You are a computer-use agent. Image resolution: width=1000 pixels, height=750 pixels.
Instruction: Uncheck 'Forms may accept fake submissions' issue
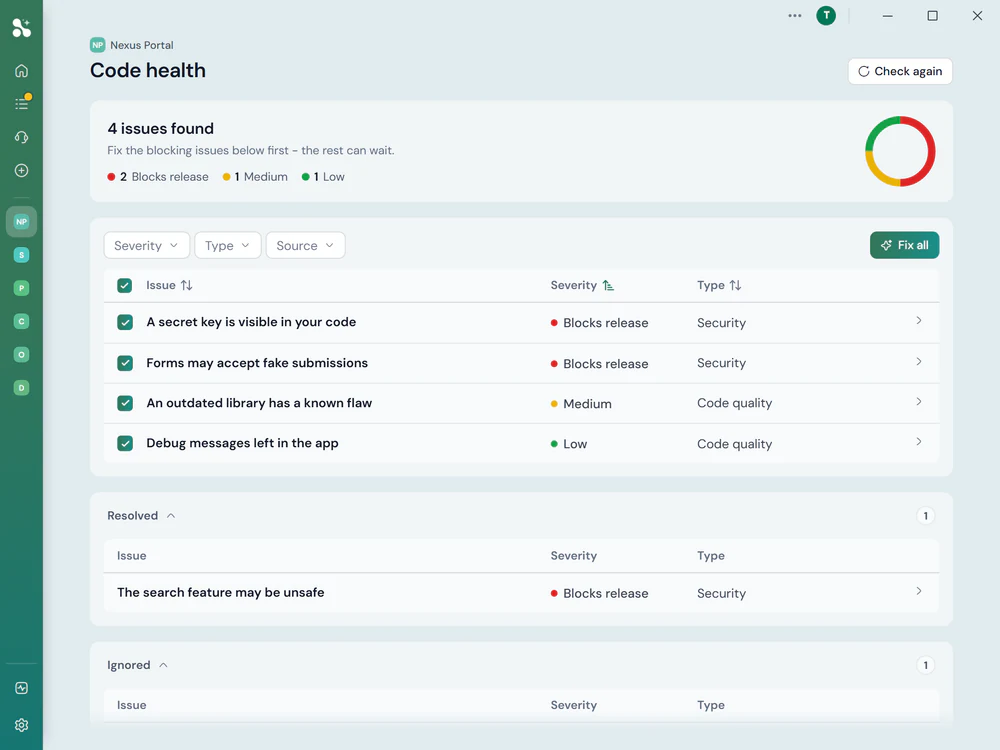click(x=125, y=363)
